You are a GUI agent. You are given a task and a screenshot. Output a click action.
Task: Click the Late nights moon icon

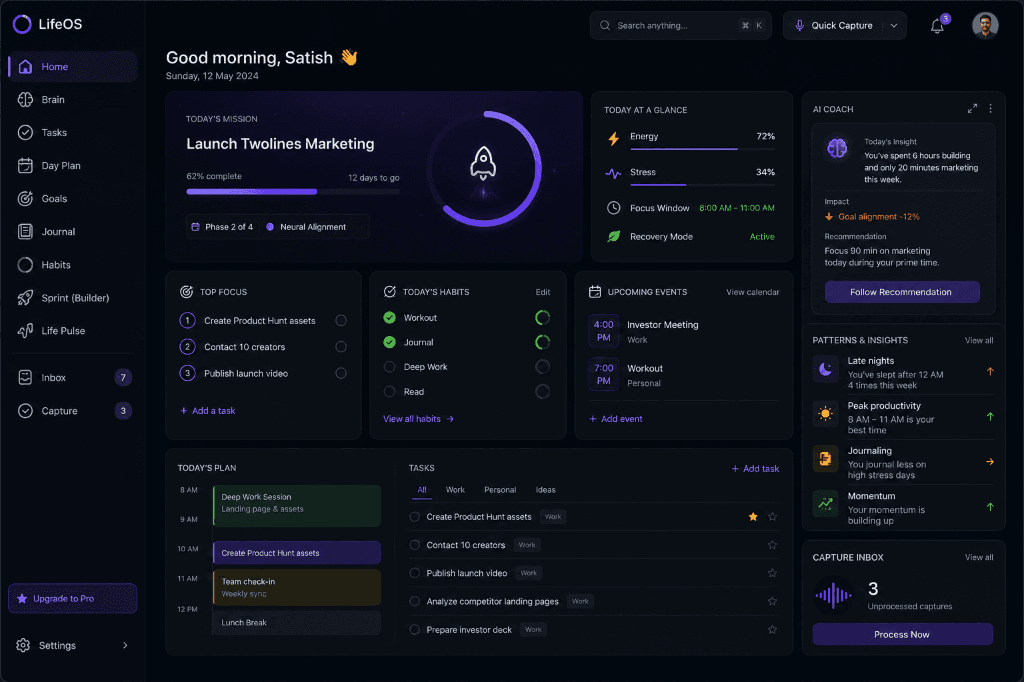825,369
